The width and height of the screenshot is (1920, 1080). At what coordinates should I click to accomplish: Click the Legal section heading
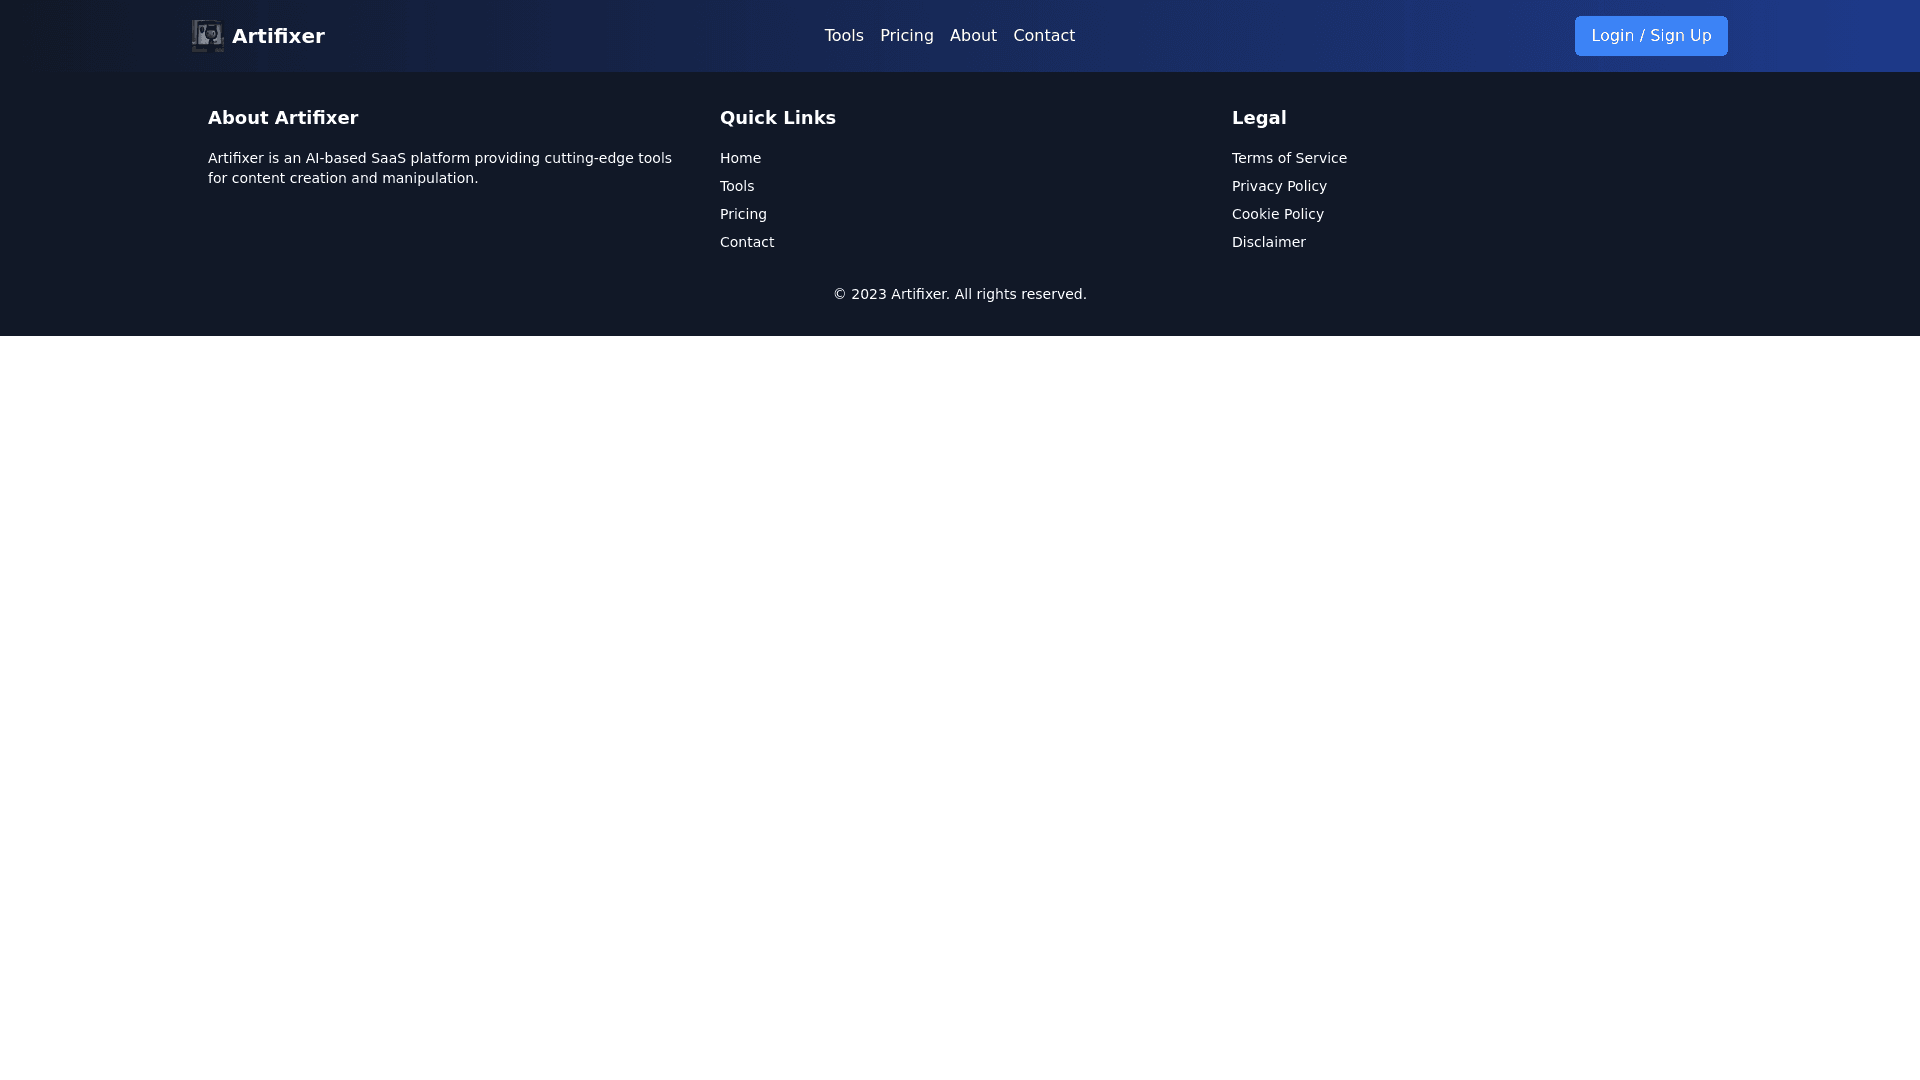pyautogui.click(x=1258, y=118)
